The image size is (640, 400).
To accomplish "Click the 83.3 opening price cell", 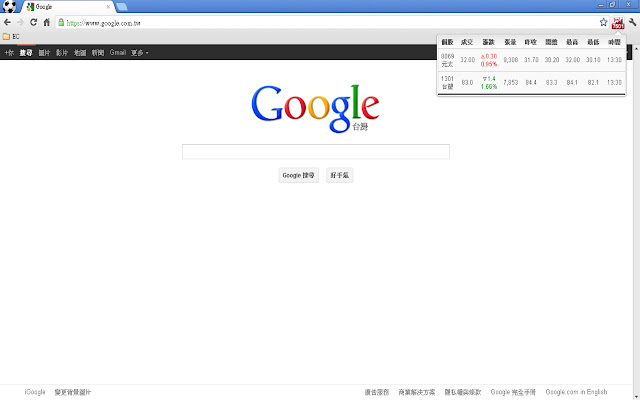I will 552,82.
